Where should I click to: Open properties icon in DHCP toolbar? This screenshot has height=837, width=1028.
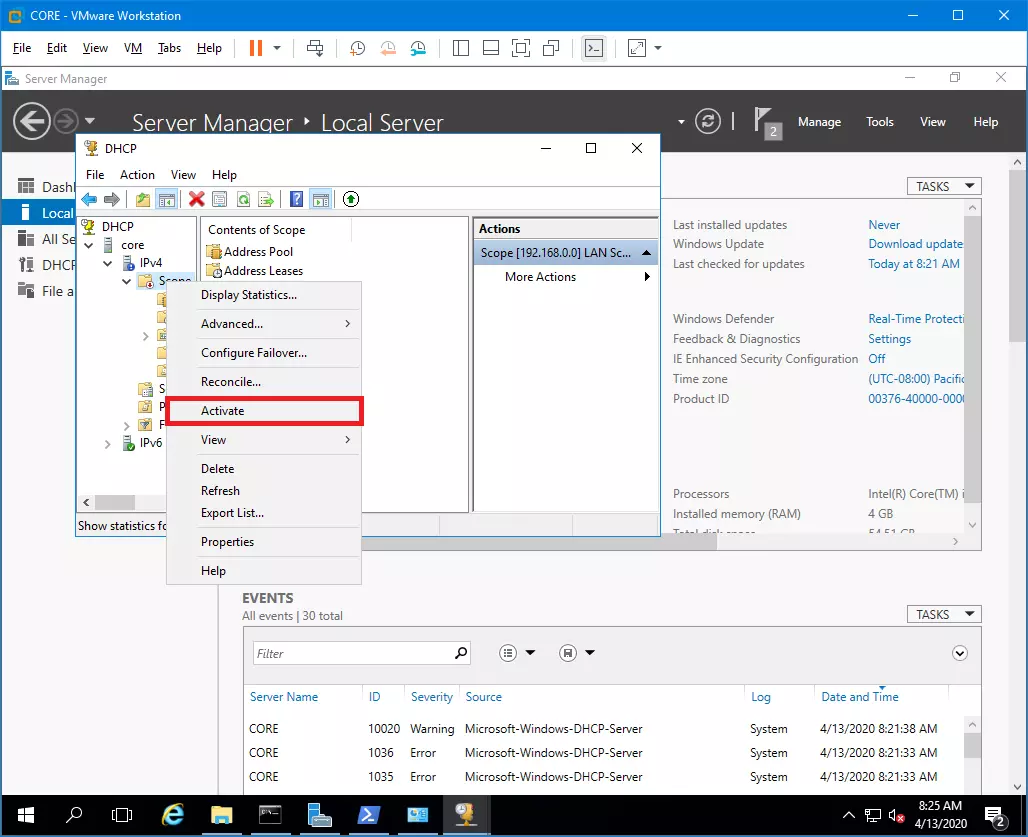(220, 199)
